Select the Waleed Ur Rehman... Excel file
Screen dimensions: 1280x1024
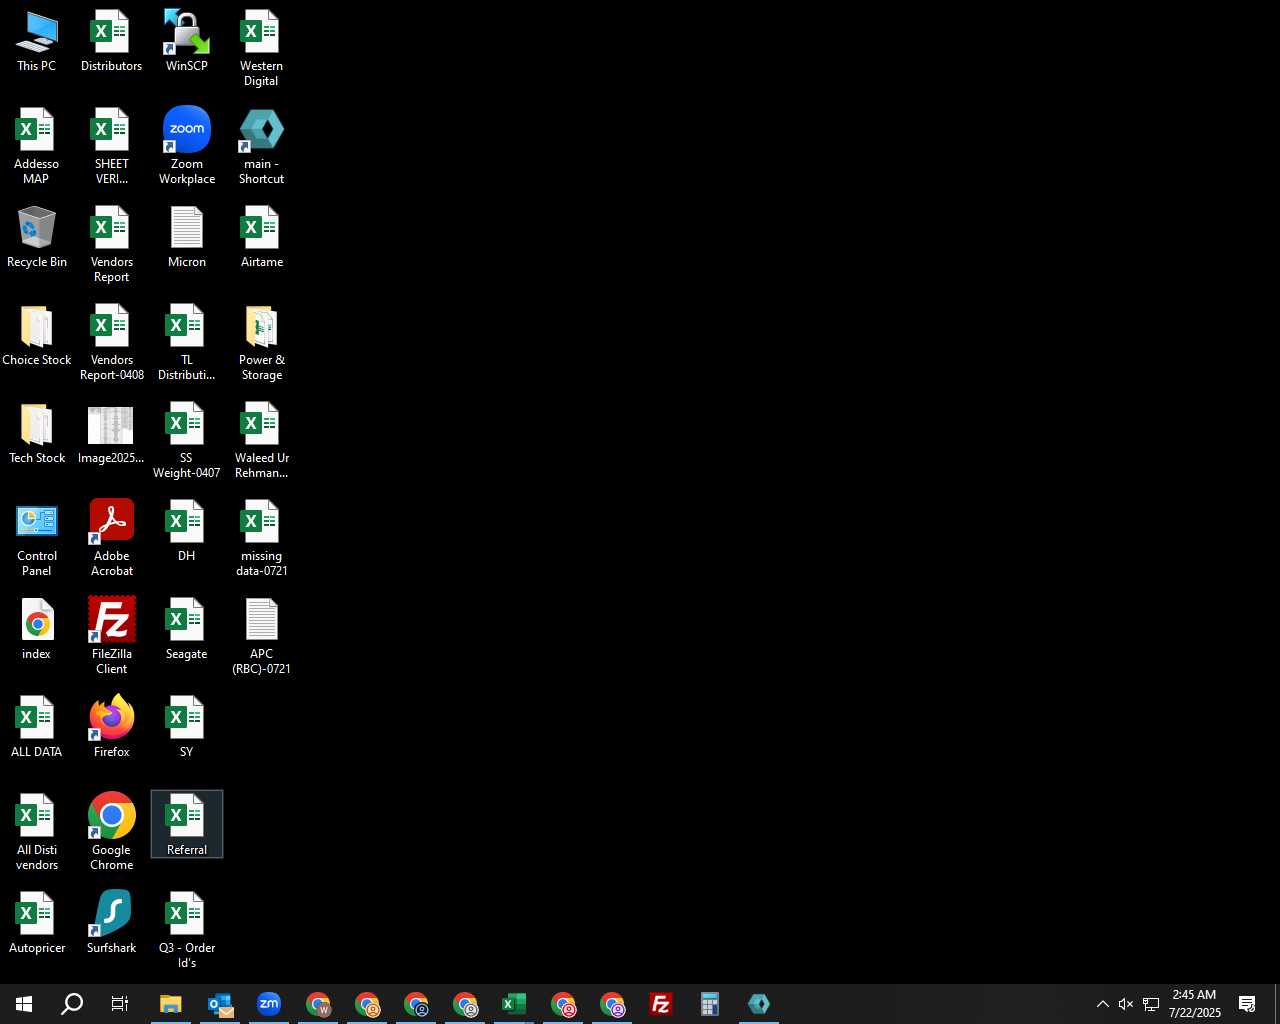(261, 441)
